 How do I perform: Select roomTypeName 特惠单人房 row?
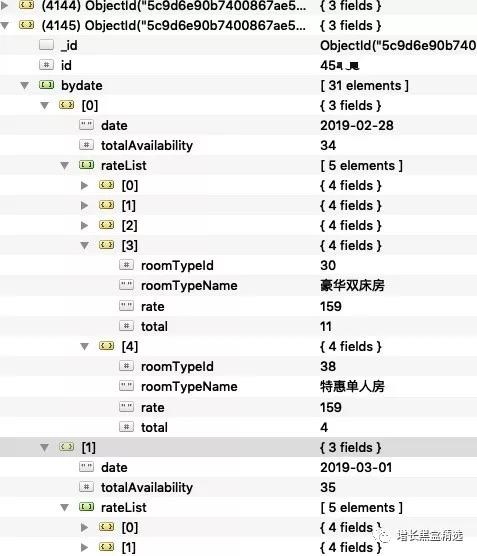pos(238,387)
